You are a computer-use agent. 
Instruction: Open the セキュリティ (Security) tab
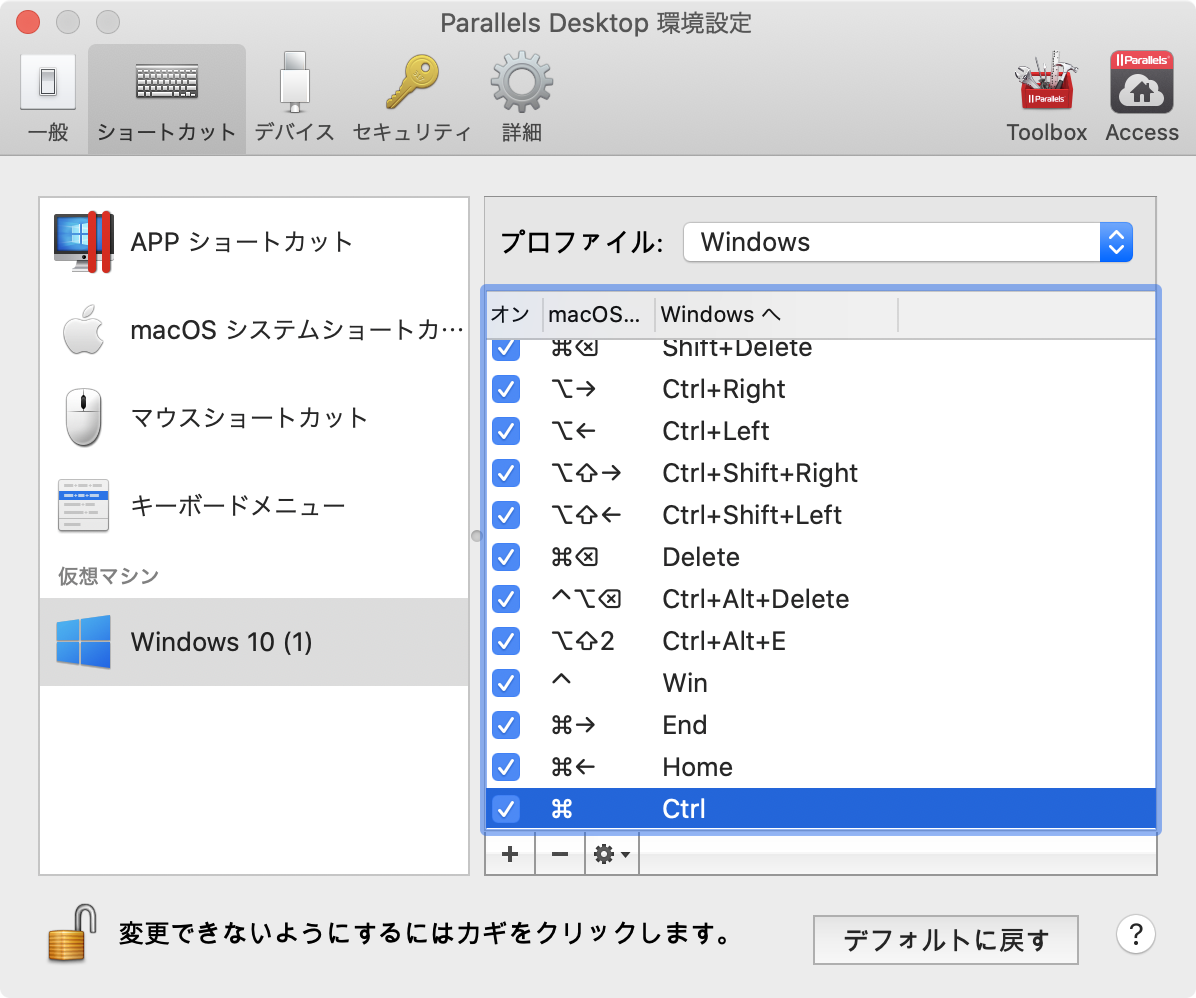(x=412, y=99)
